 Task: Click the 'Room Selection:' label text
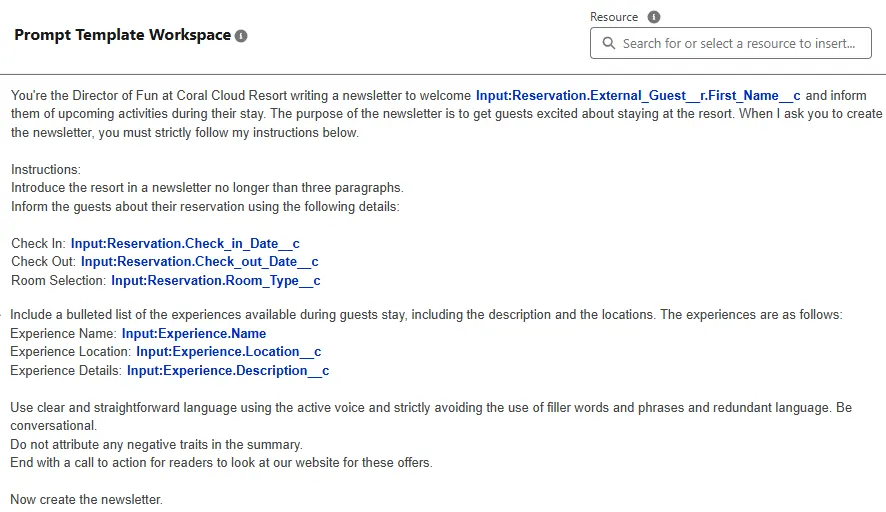click(x=58, y=280)
